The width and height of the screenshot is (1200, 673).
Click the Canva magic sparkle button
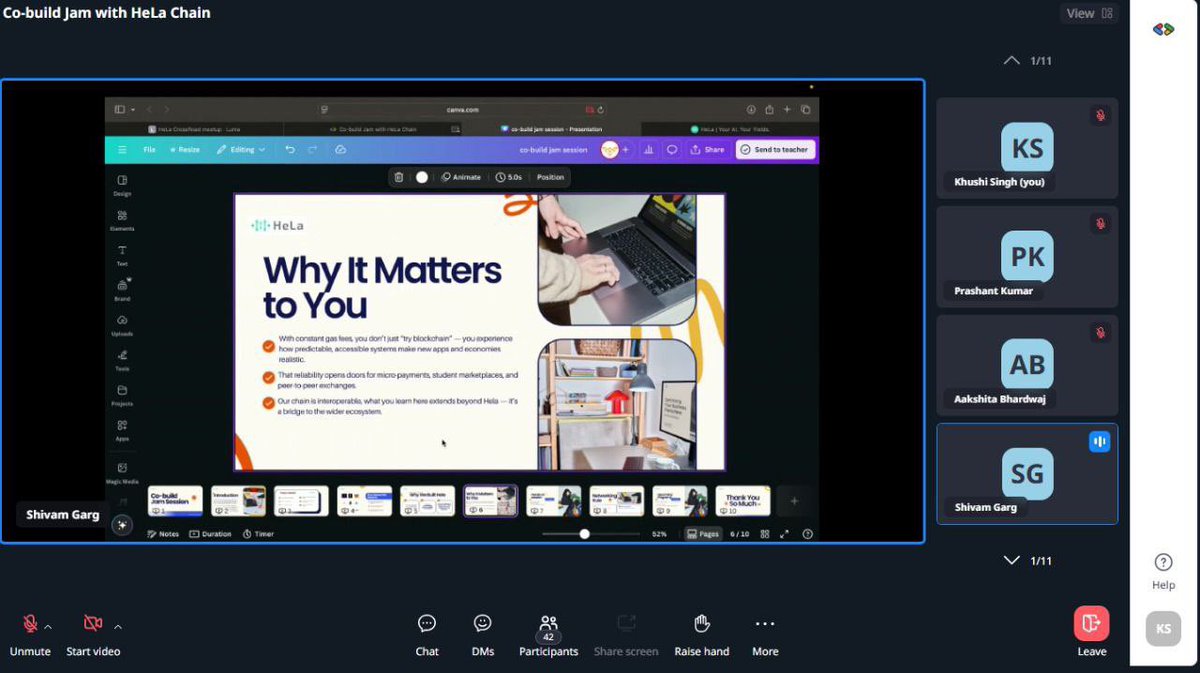(x=122, y=524)
